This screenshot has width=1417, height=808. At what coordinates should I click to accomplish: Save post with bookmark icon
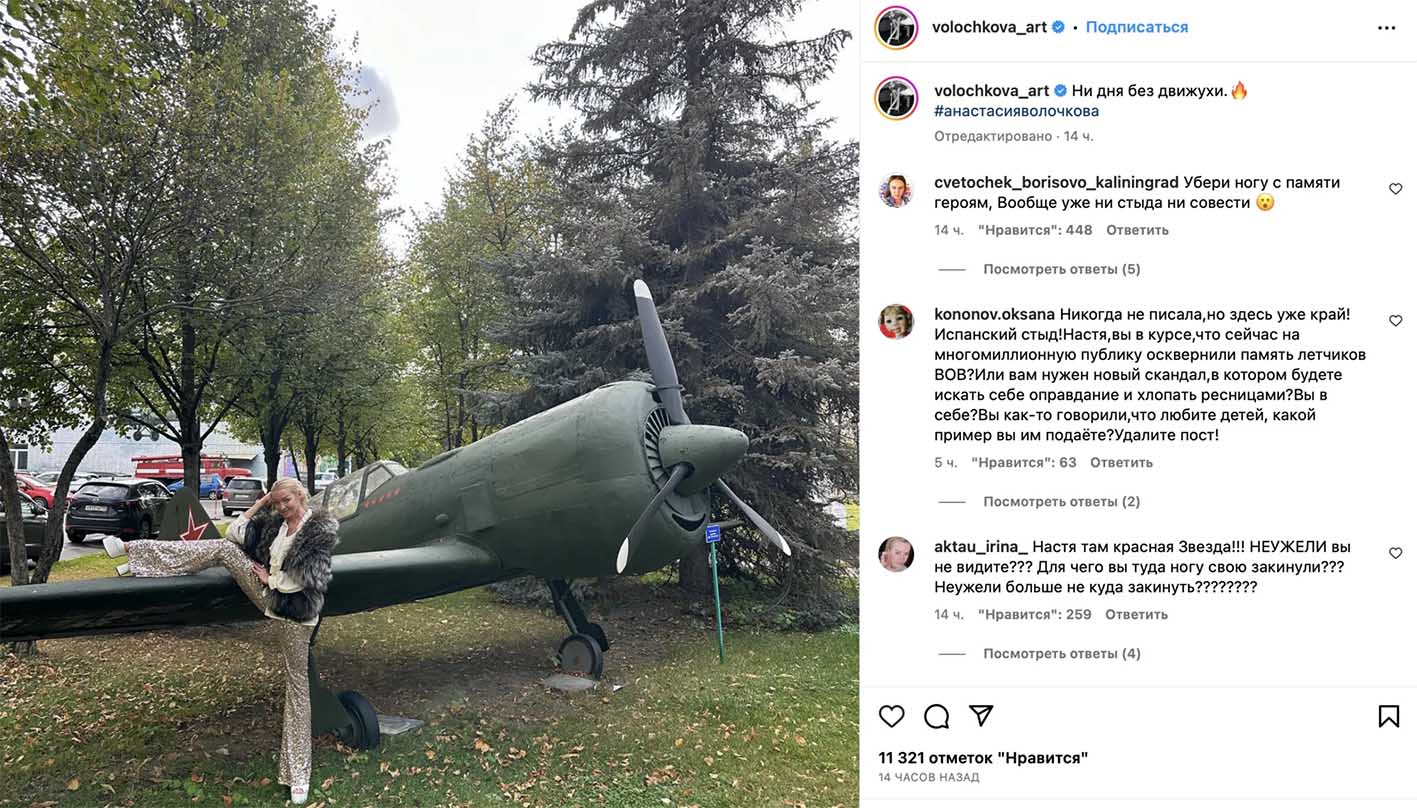click(x=1388, y=716)
